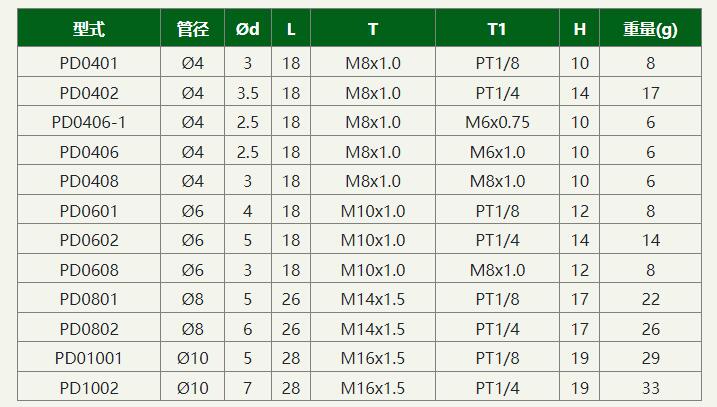Select the PD0402 model cell
This screenshot has width=717, height=407.
(89, 93)
